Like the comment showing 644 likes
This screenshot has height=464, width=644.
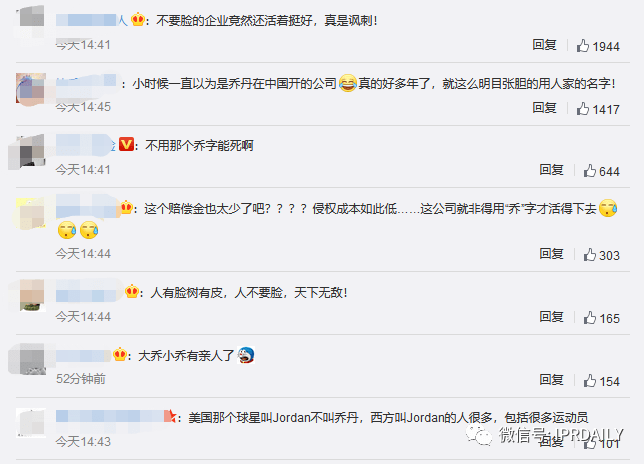click(589, 170)
